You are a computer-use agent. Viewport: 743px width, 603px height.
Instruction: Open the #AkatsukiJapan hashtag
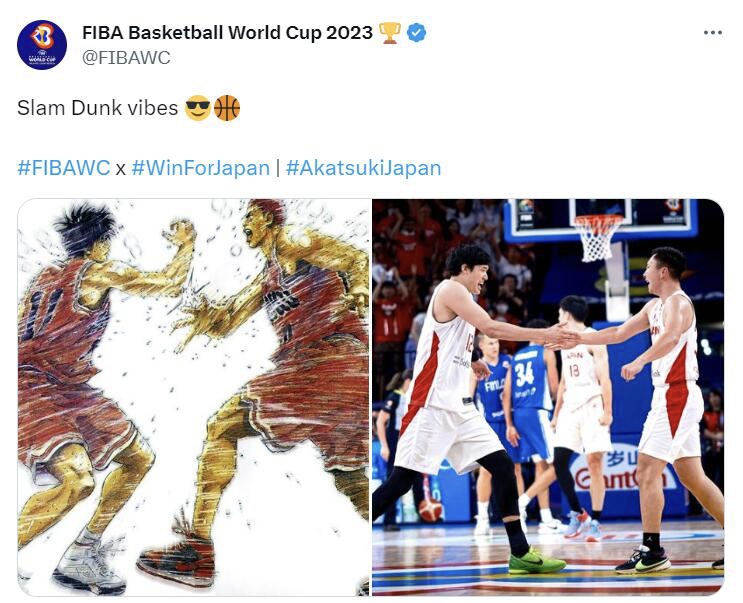coord(363,168)
